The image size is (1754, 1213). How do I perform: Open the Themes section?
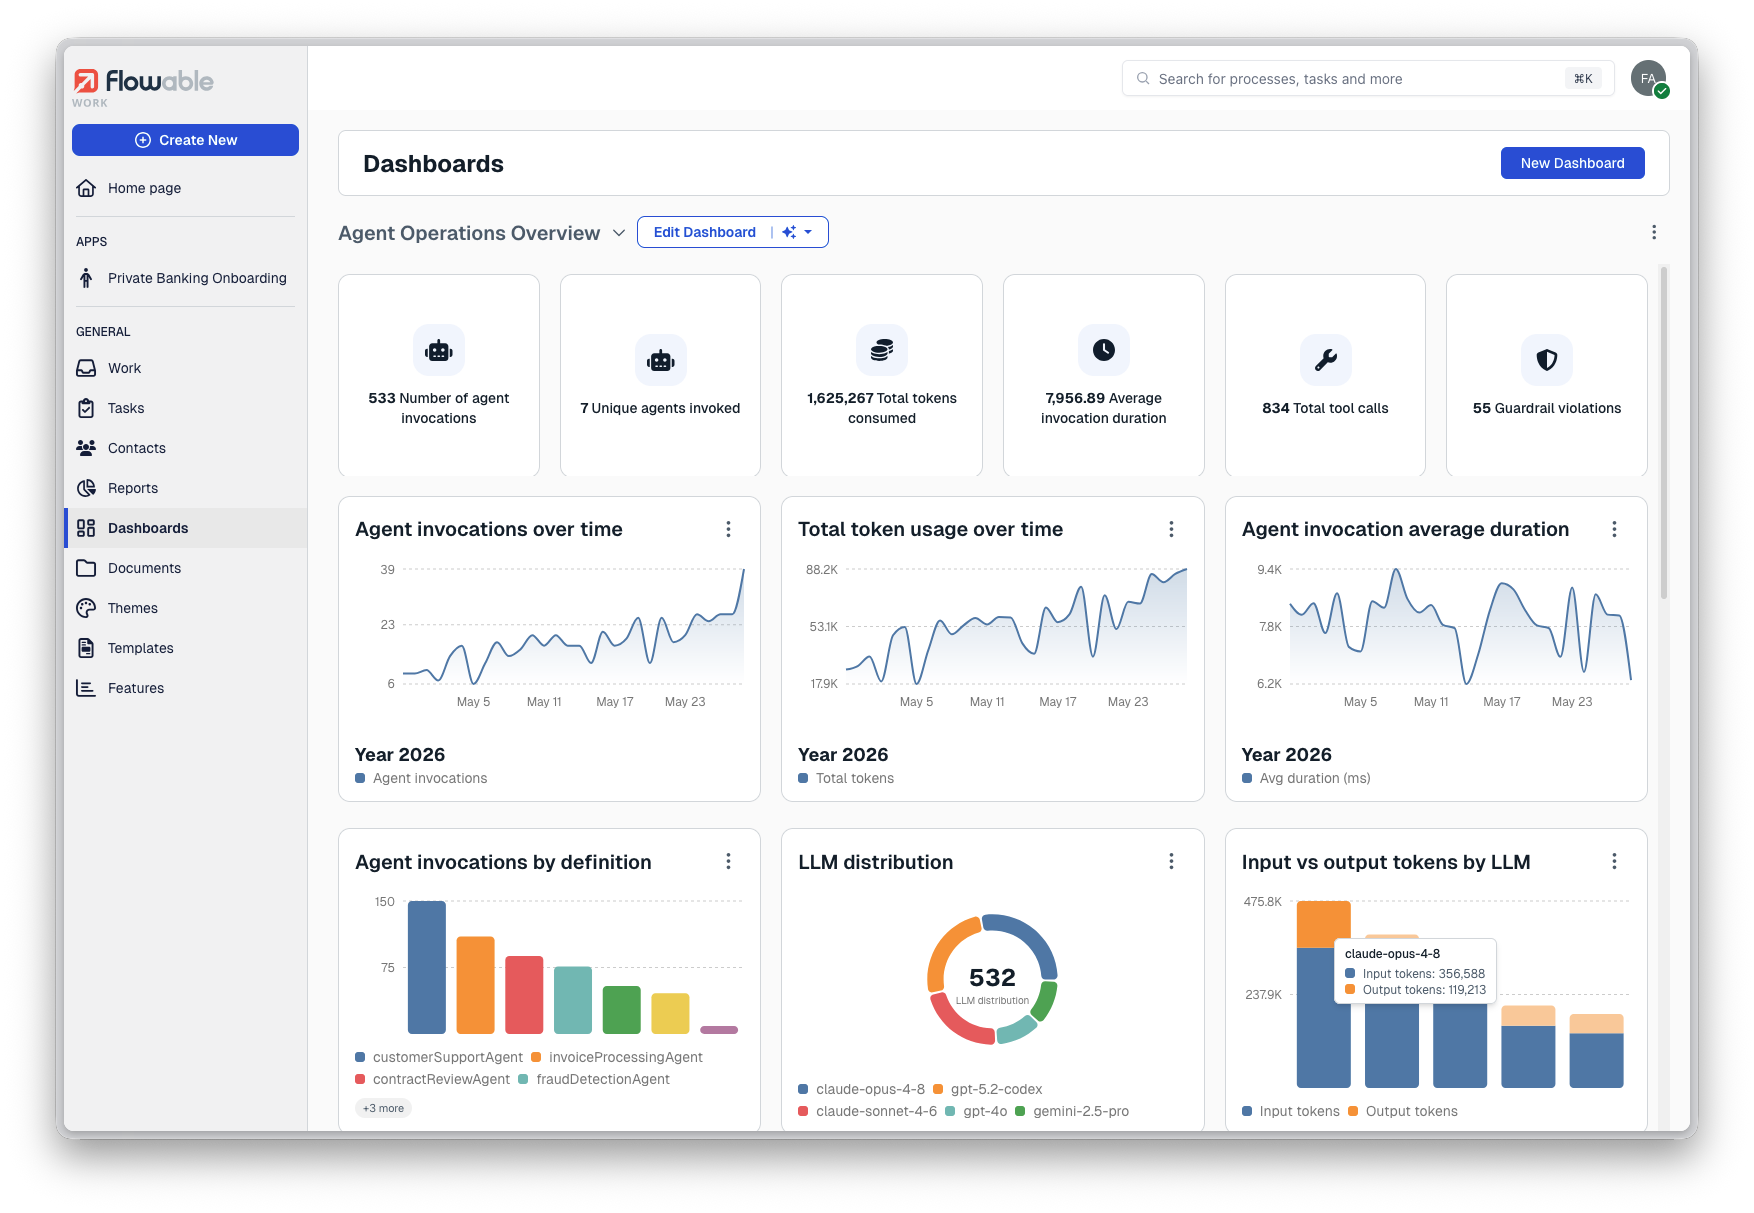[185, 608]
